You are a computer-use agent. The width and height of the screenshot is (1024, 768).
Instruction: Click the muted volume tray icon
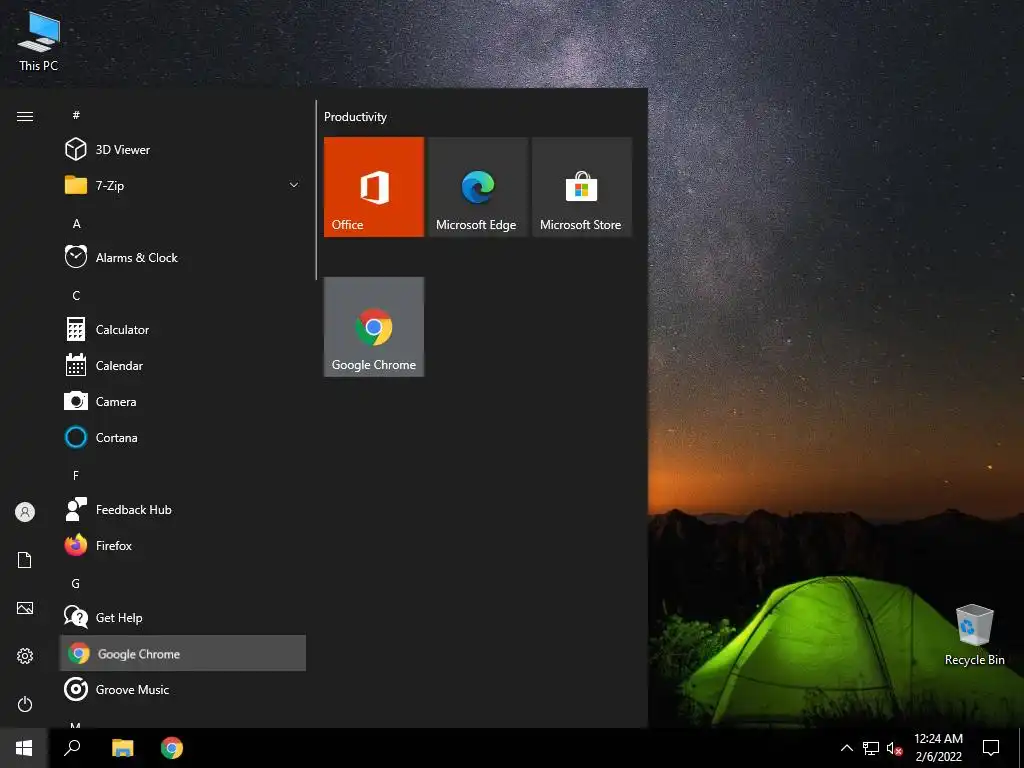pyautogui.click(x=894, y=748)
